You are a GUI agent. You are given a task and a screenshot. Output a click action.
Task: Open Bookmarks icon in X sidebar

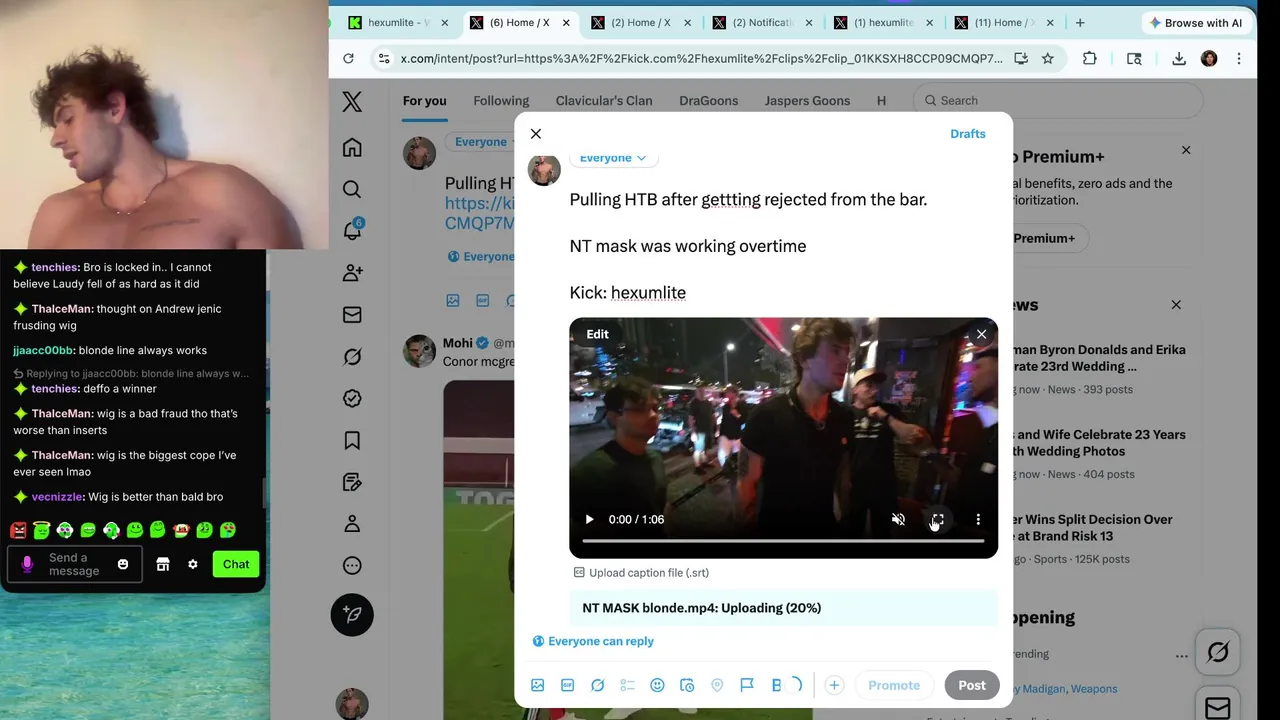[x=352, y=440]
